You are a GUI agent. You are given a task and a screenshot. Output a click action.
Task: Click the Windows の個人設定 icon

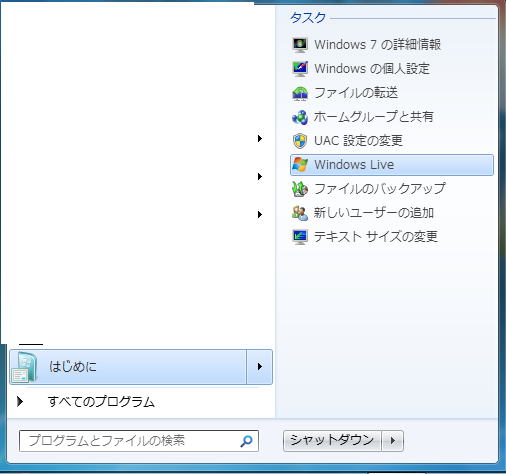(x=300, y=69)
